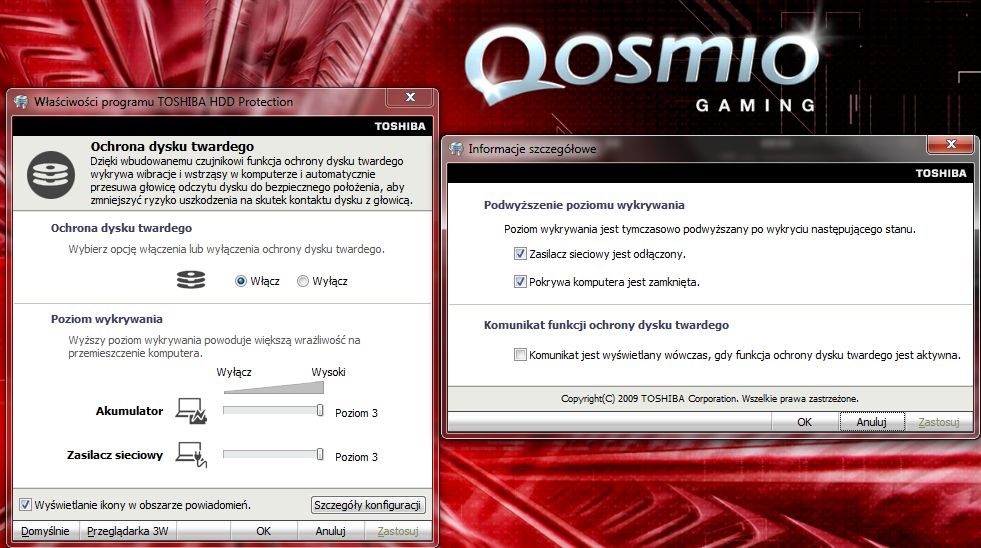Close the Informacje szczegółowe dialog
This screenshot has height=548, width=981.
[x=952, y=144]
